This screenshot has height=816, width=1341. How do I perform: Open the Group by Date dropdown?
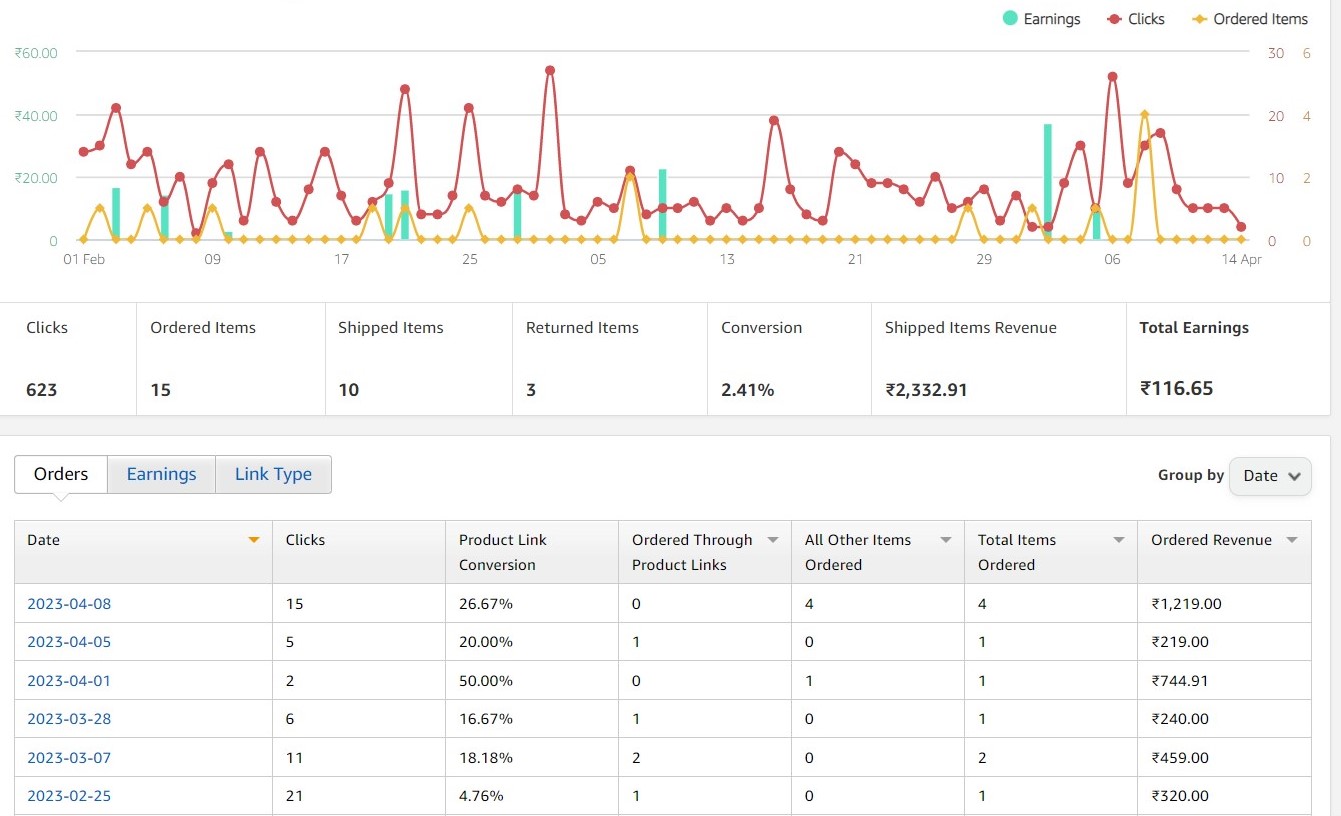point(1269,476)
